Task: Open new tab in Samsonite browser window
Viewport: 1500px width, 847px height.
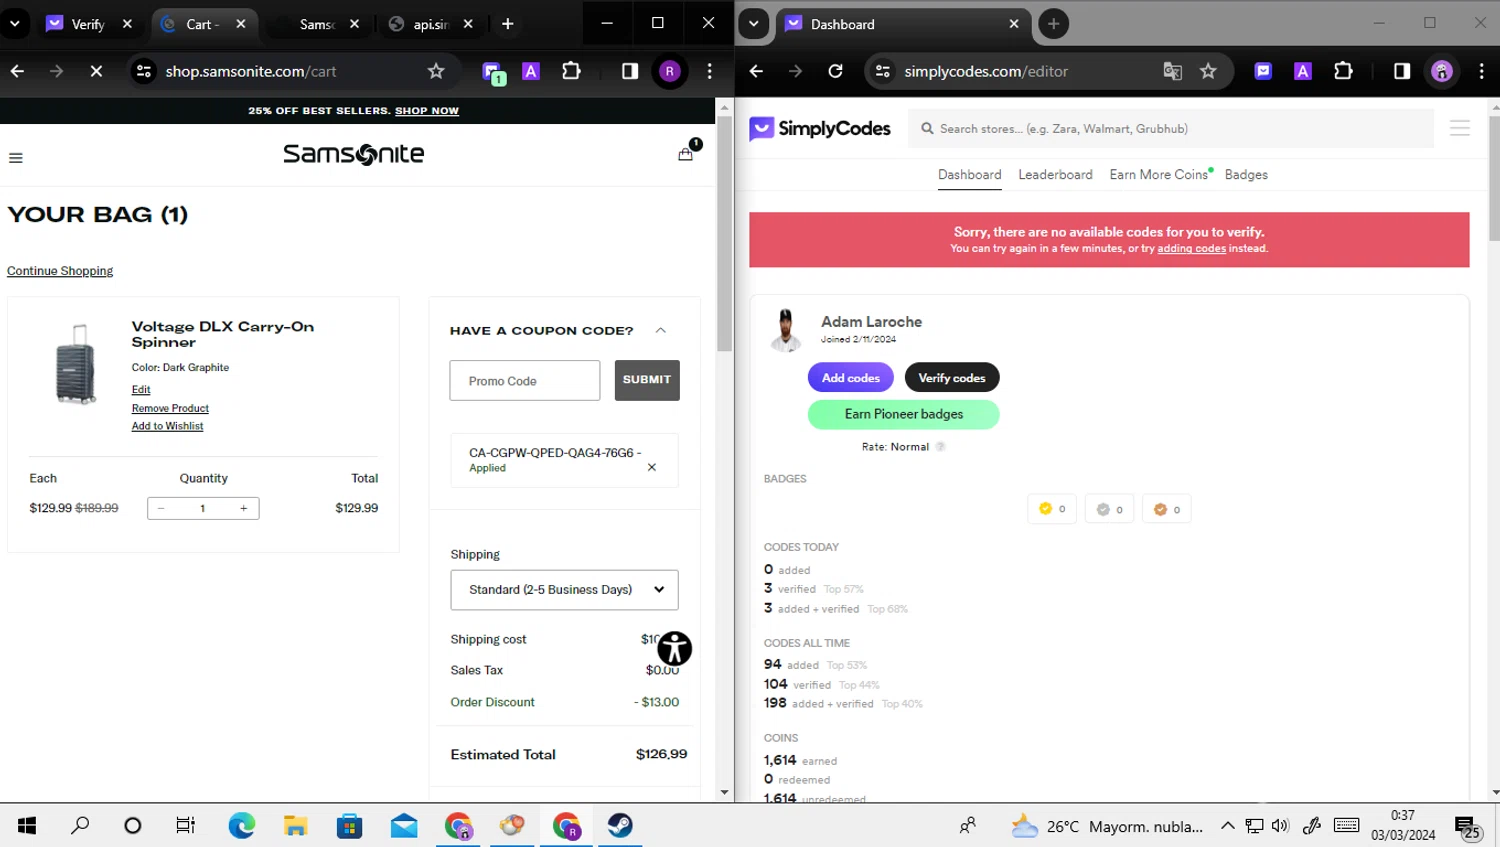Action: click(508, 24)
